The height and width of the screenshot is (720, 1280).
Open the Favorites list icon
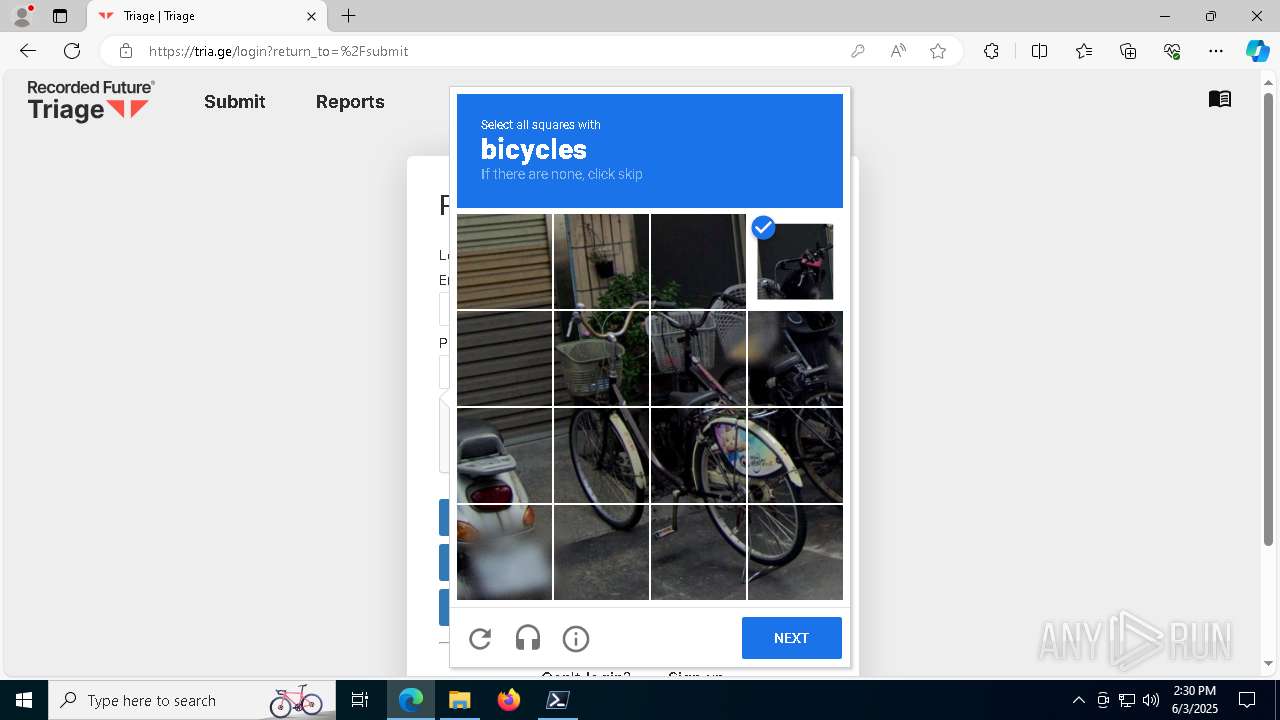1084,51
